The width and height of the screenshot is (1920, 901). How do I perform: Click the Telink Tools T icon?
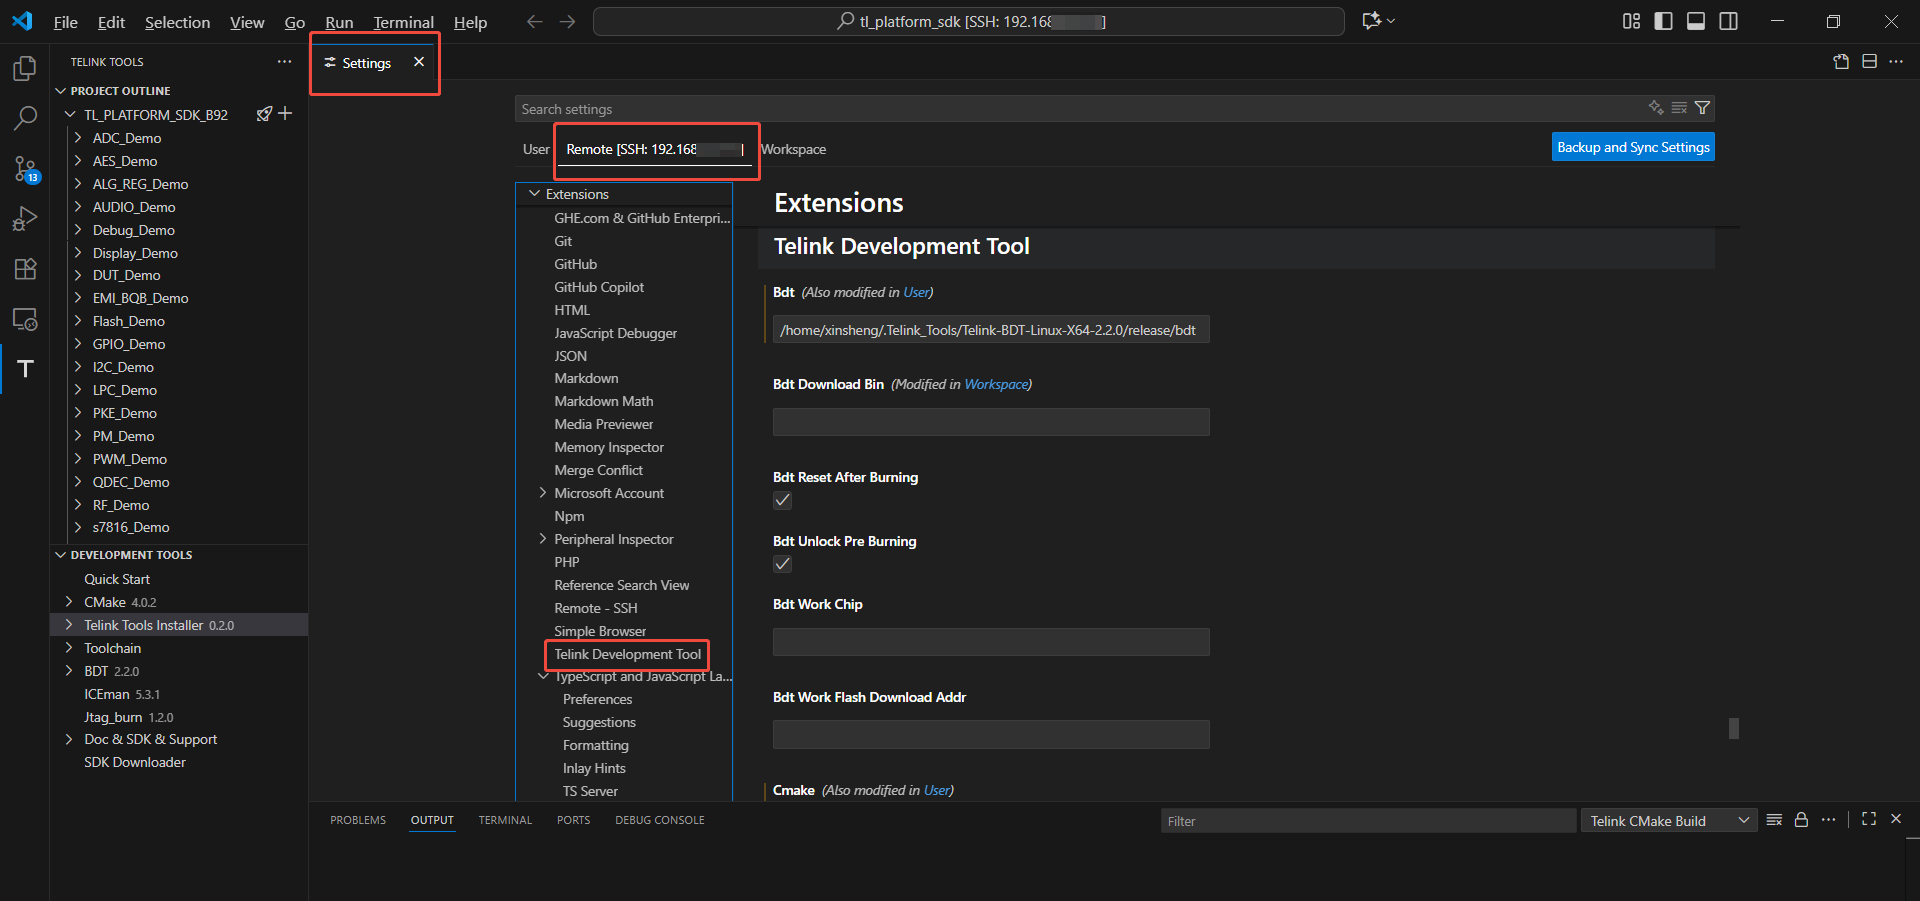tap(25, 369)
